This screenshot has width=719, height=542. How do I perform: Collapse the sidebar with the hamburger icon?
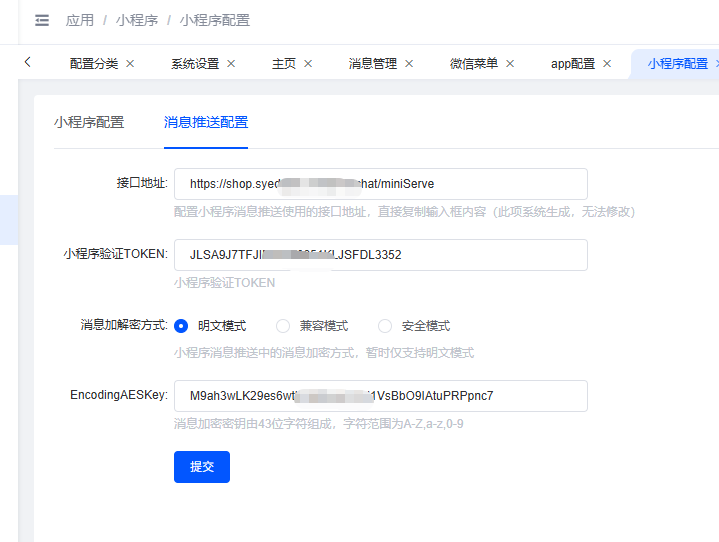click(x=41, y=20)
